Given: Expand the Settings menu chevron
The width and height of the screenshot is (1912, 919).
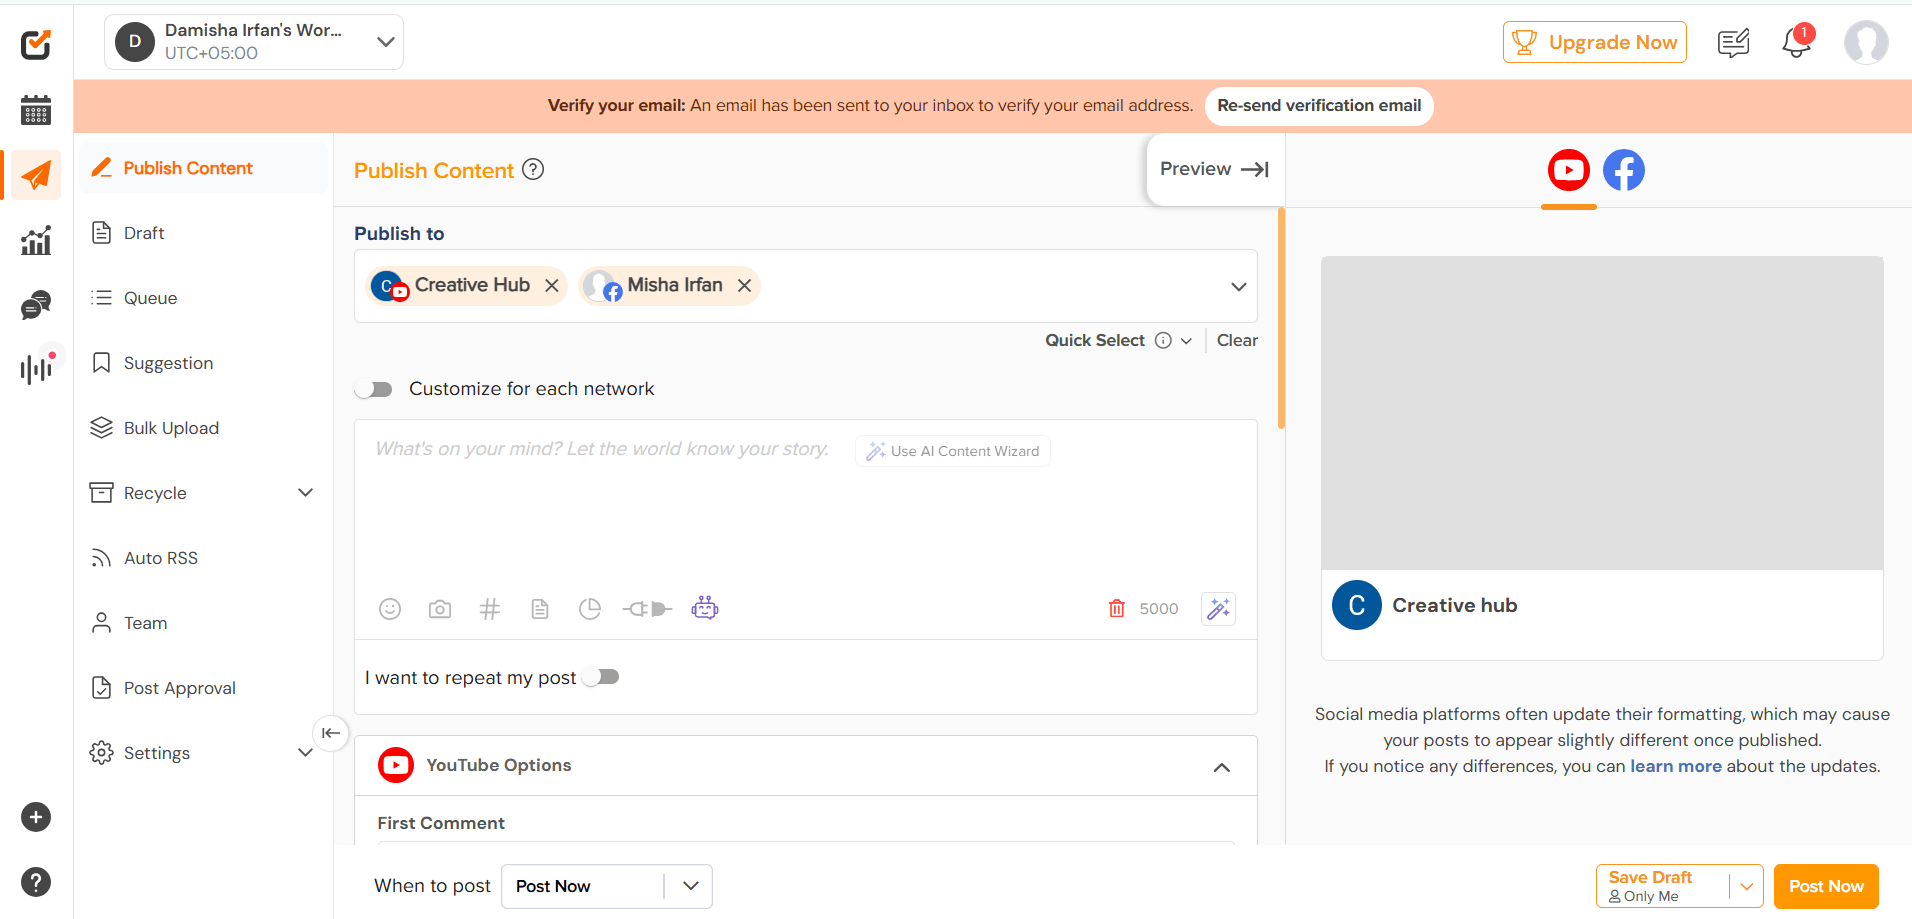Looking at the screenshot, I should click(x=306, y=752).
